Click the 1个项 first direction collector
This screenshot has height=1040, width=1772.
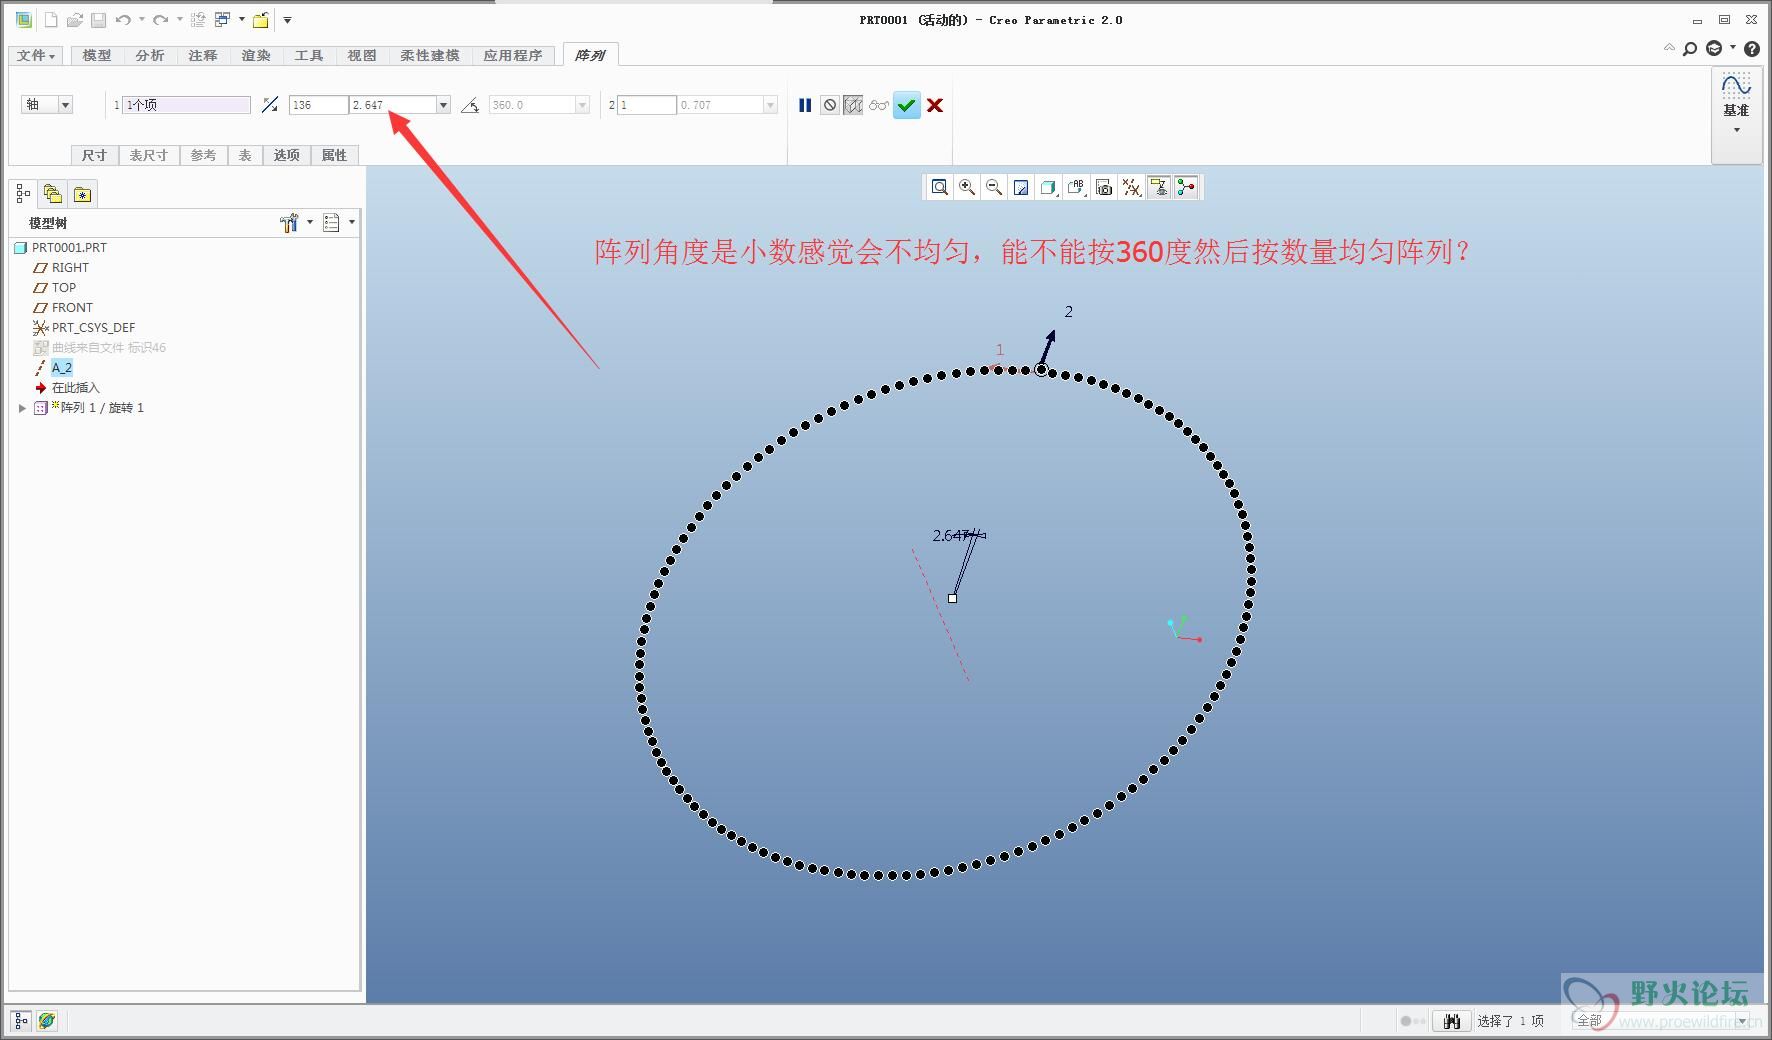[186, 105]
